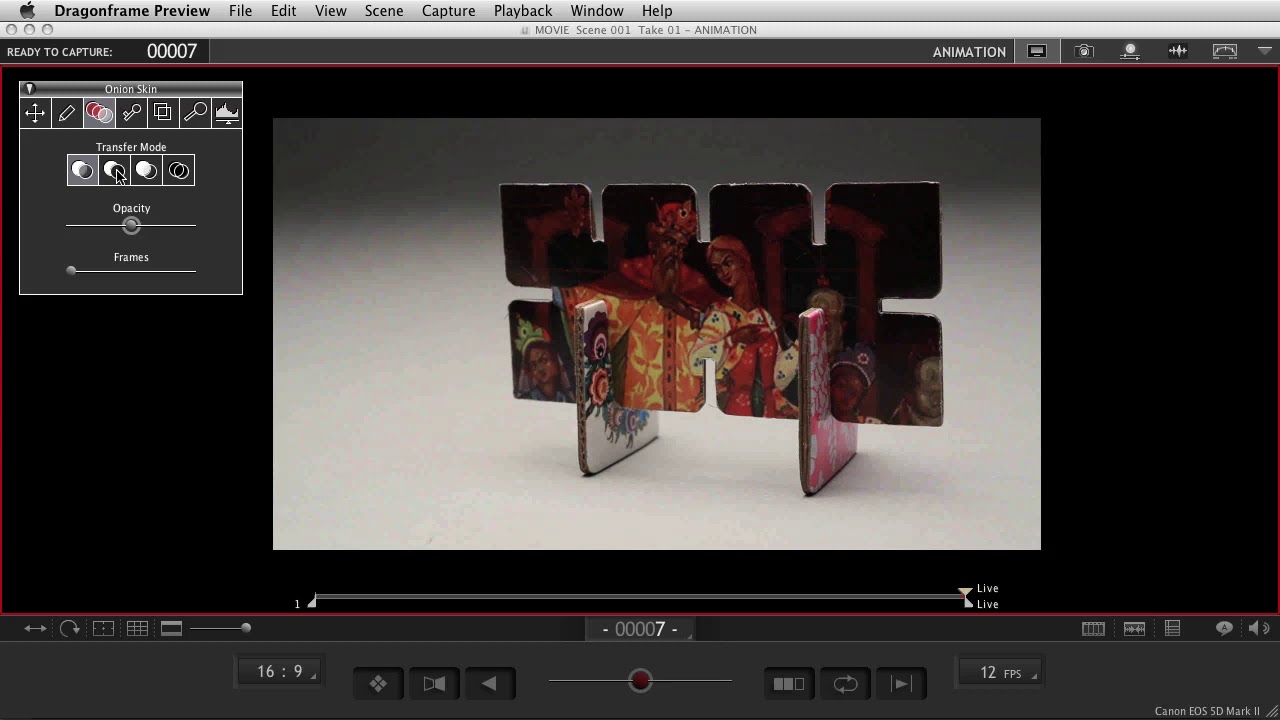The image size is (1280, 720).
Task: Open the lighting DMX workspace icon
Action: (x=1130, y=51)
